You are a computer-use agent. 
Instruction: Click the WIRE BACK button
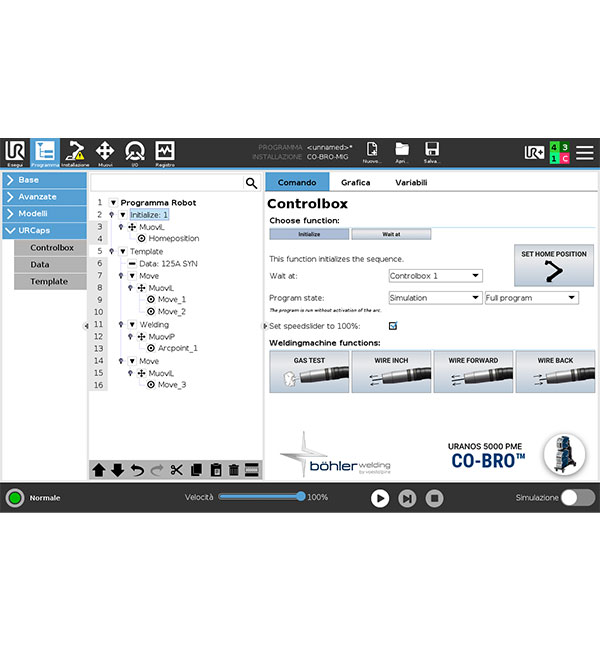point(555,371)
